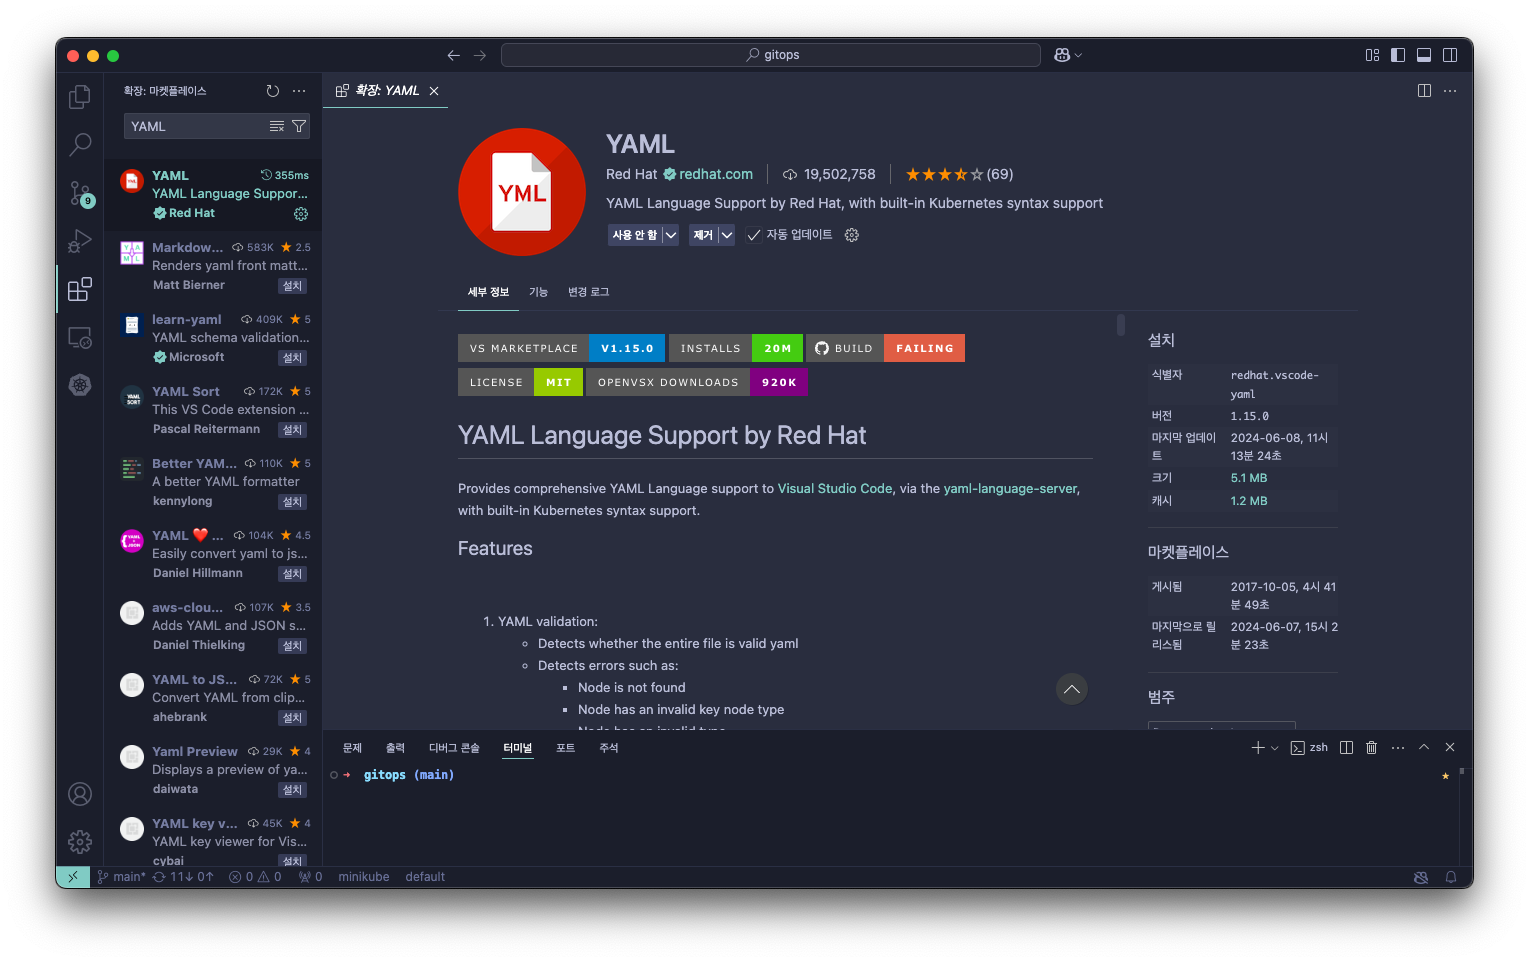Click the scroll-to-top arrow button
The width and height of the screenshot is (1529, 962).
[1072, 689]
